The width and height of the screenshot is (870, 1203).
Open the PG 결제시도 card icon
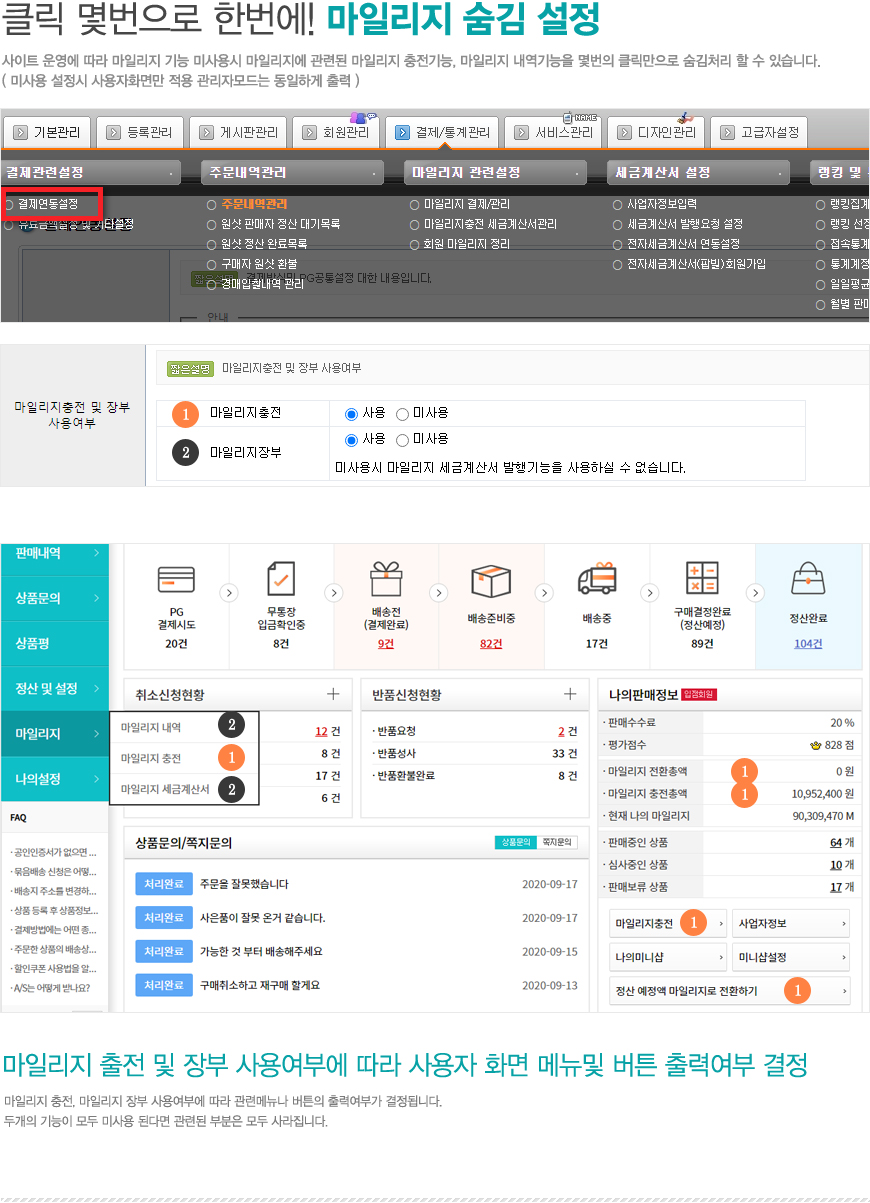176,580
